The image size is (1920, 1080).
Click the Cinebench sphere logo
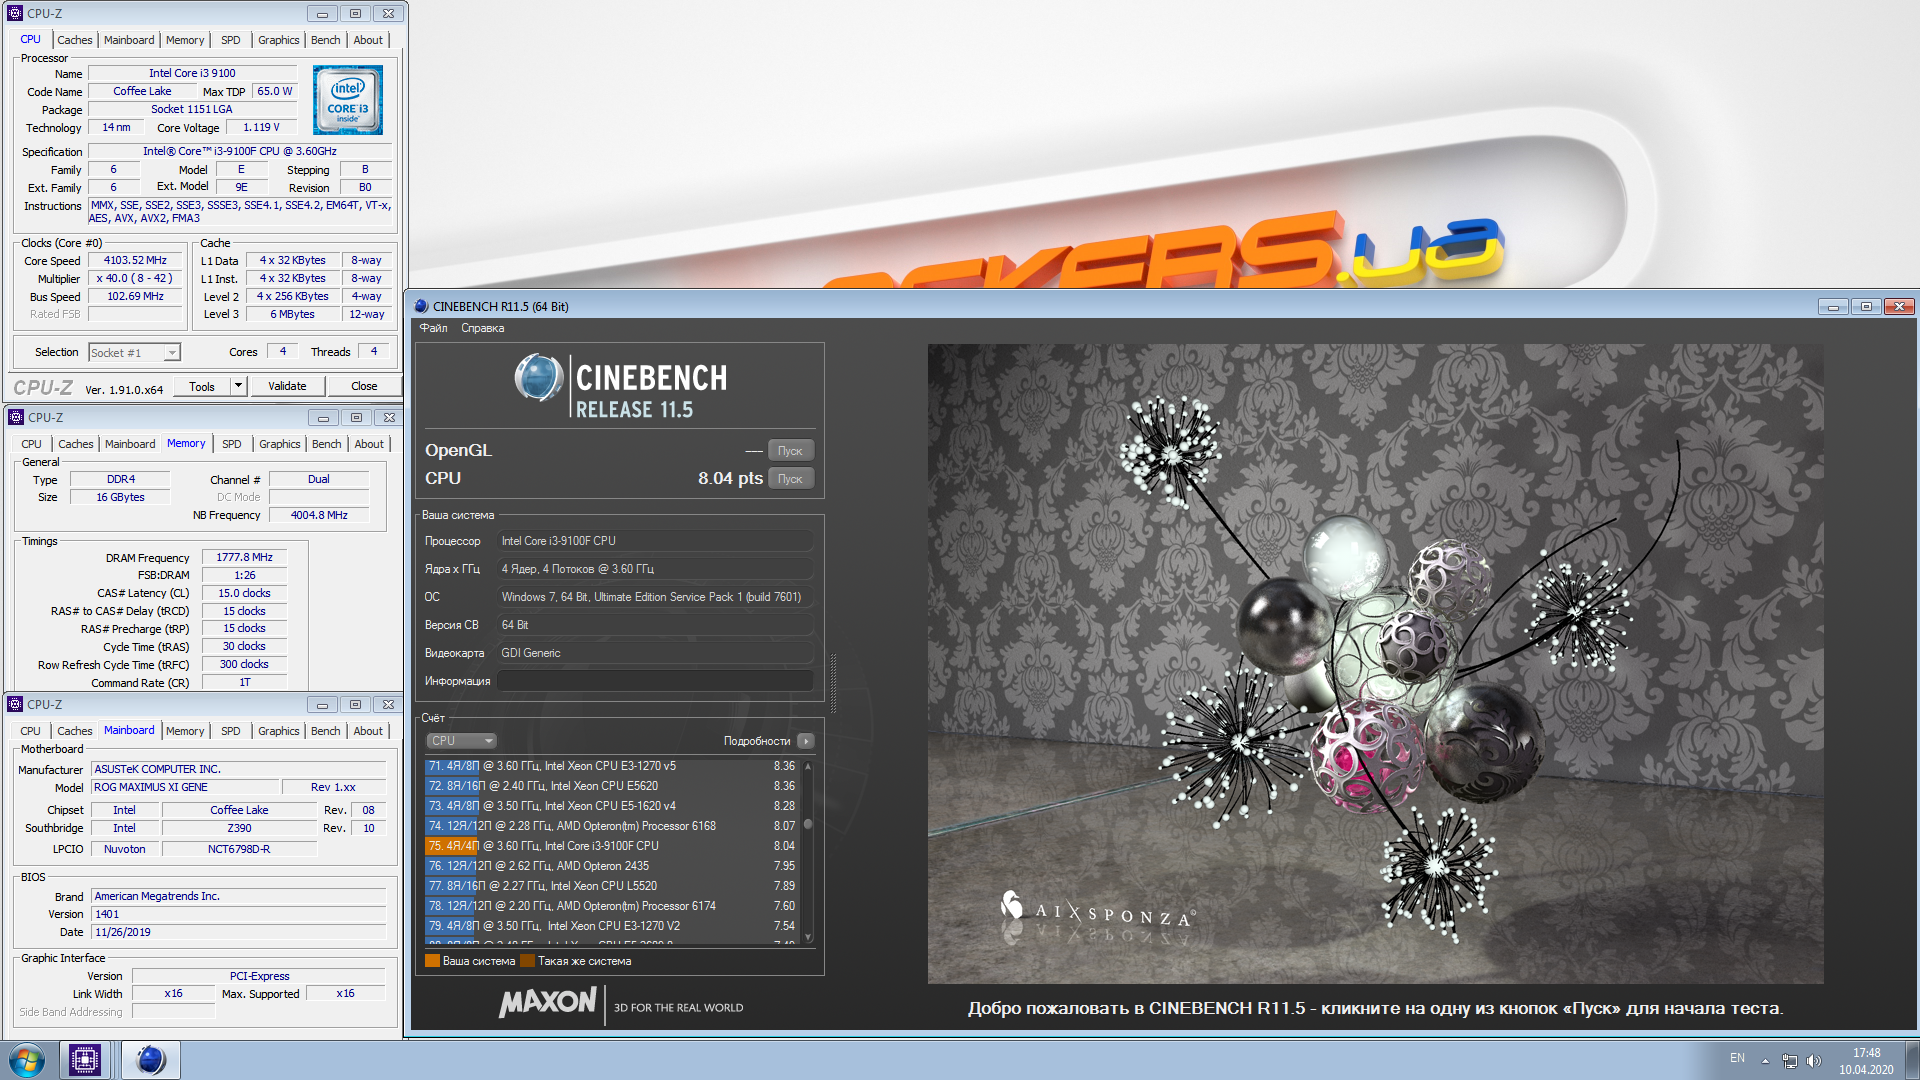[x=539, y=378]
